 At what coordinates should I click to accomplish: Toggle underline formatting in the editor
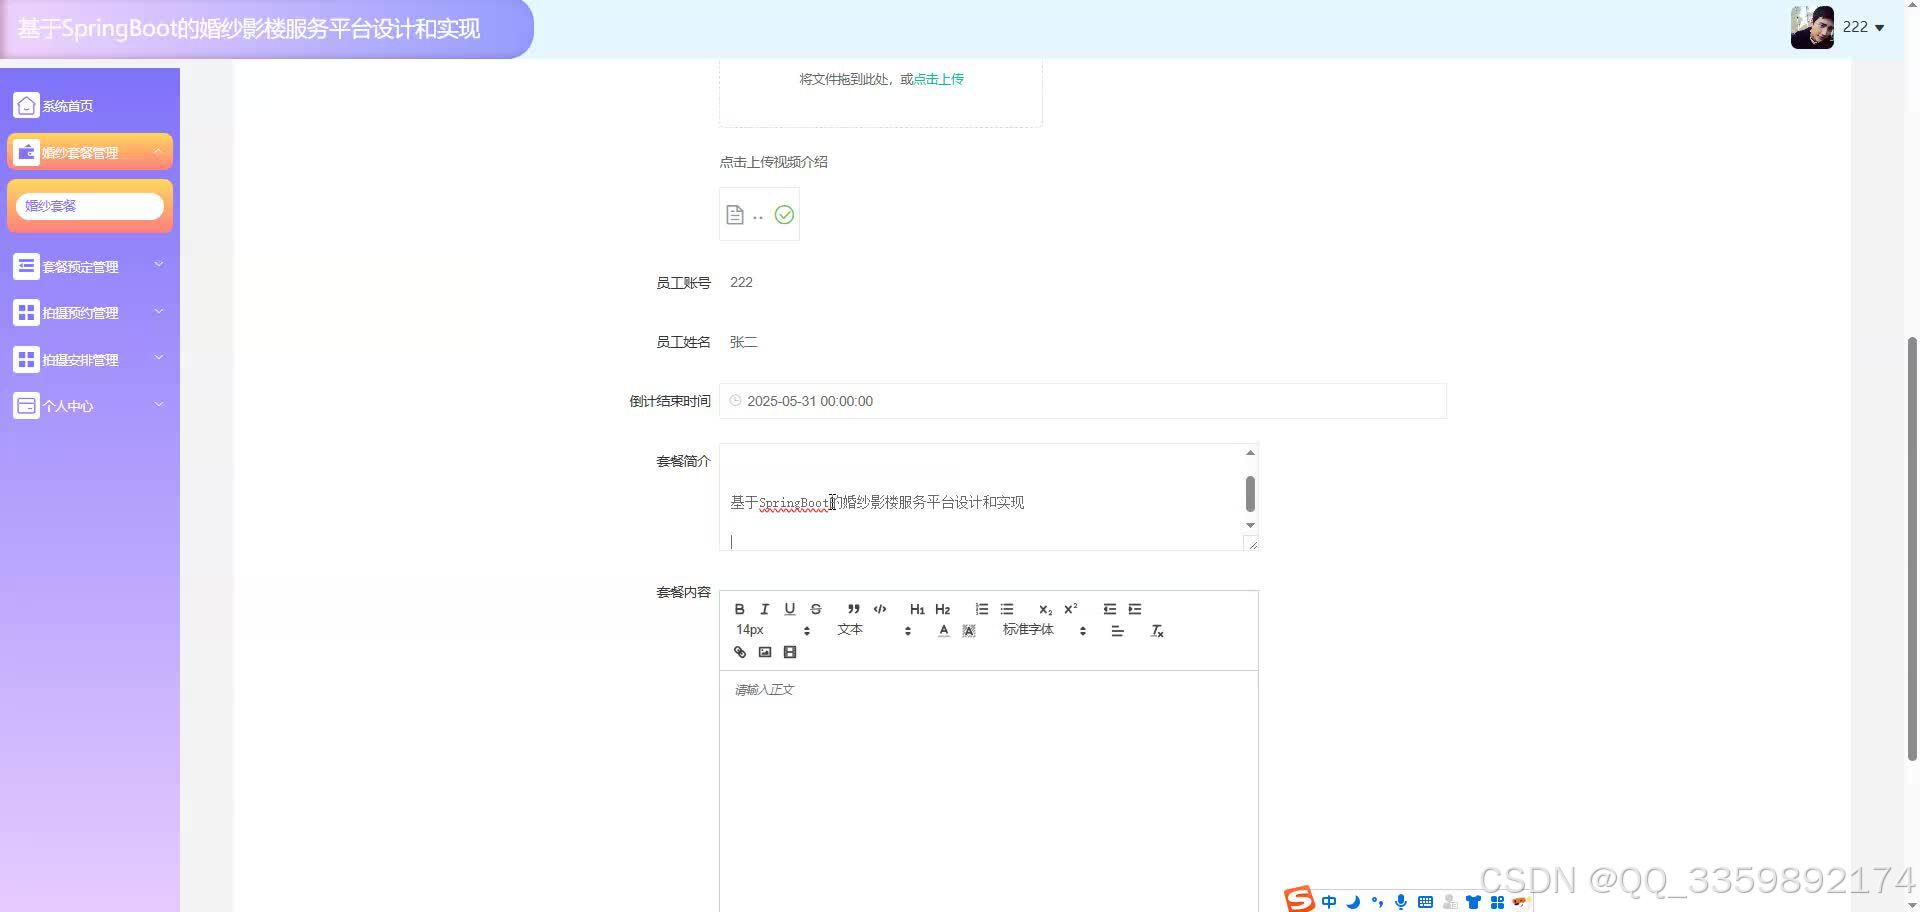pyautogui.click(x=790, y=608)
